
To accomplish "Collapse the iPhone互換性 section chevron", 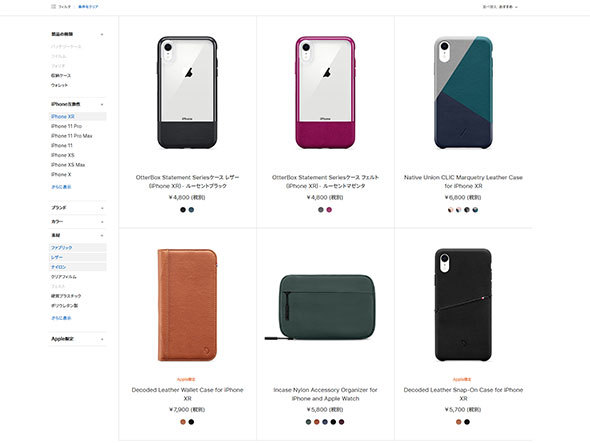I will [x=102, y=105].
